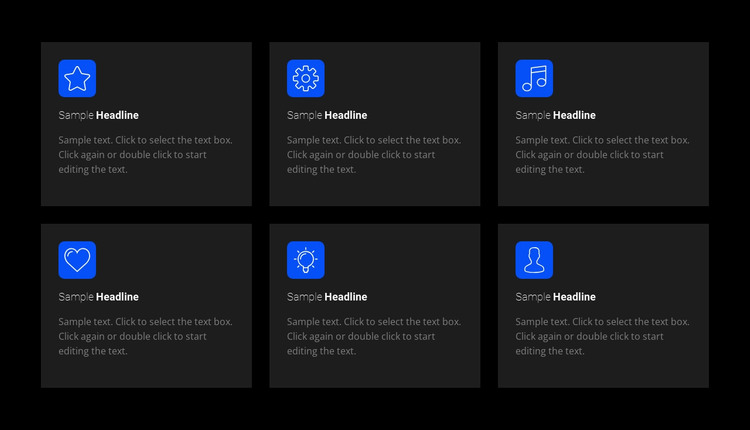Click the music note icon
Image resolution: width=750 pixels, height=430 pixels.
[534, 78]
